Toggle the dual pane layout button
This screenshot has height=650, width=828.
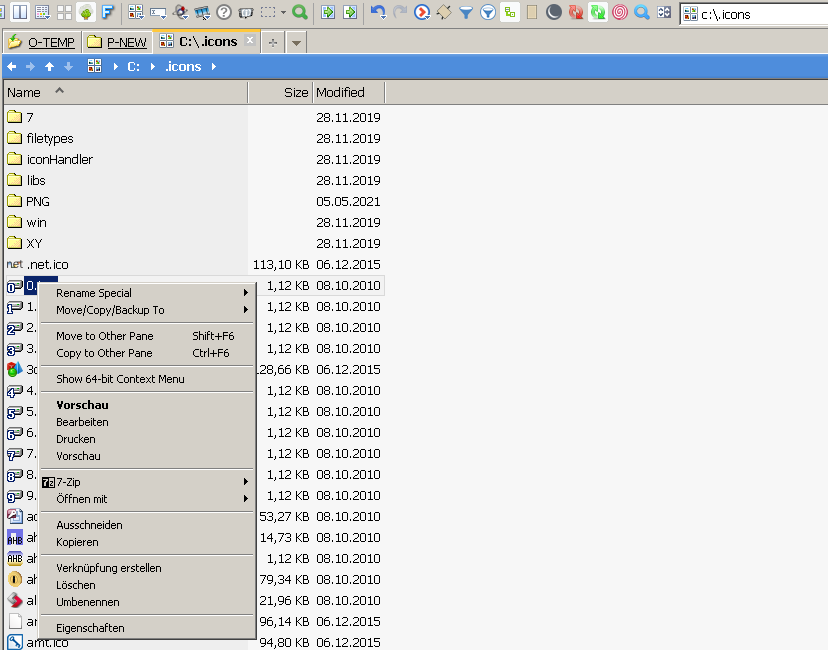tap(20, 13)
